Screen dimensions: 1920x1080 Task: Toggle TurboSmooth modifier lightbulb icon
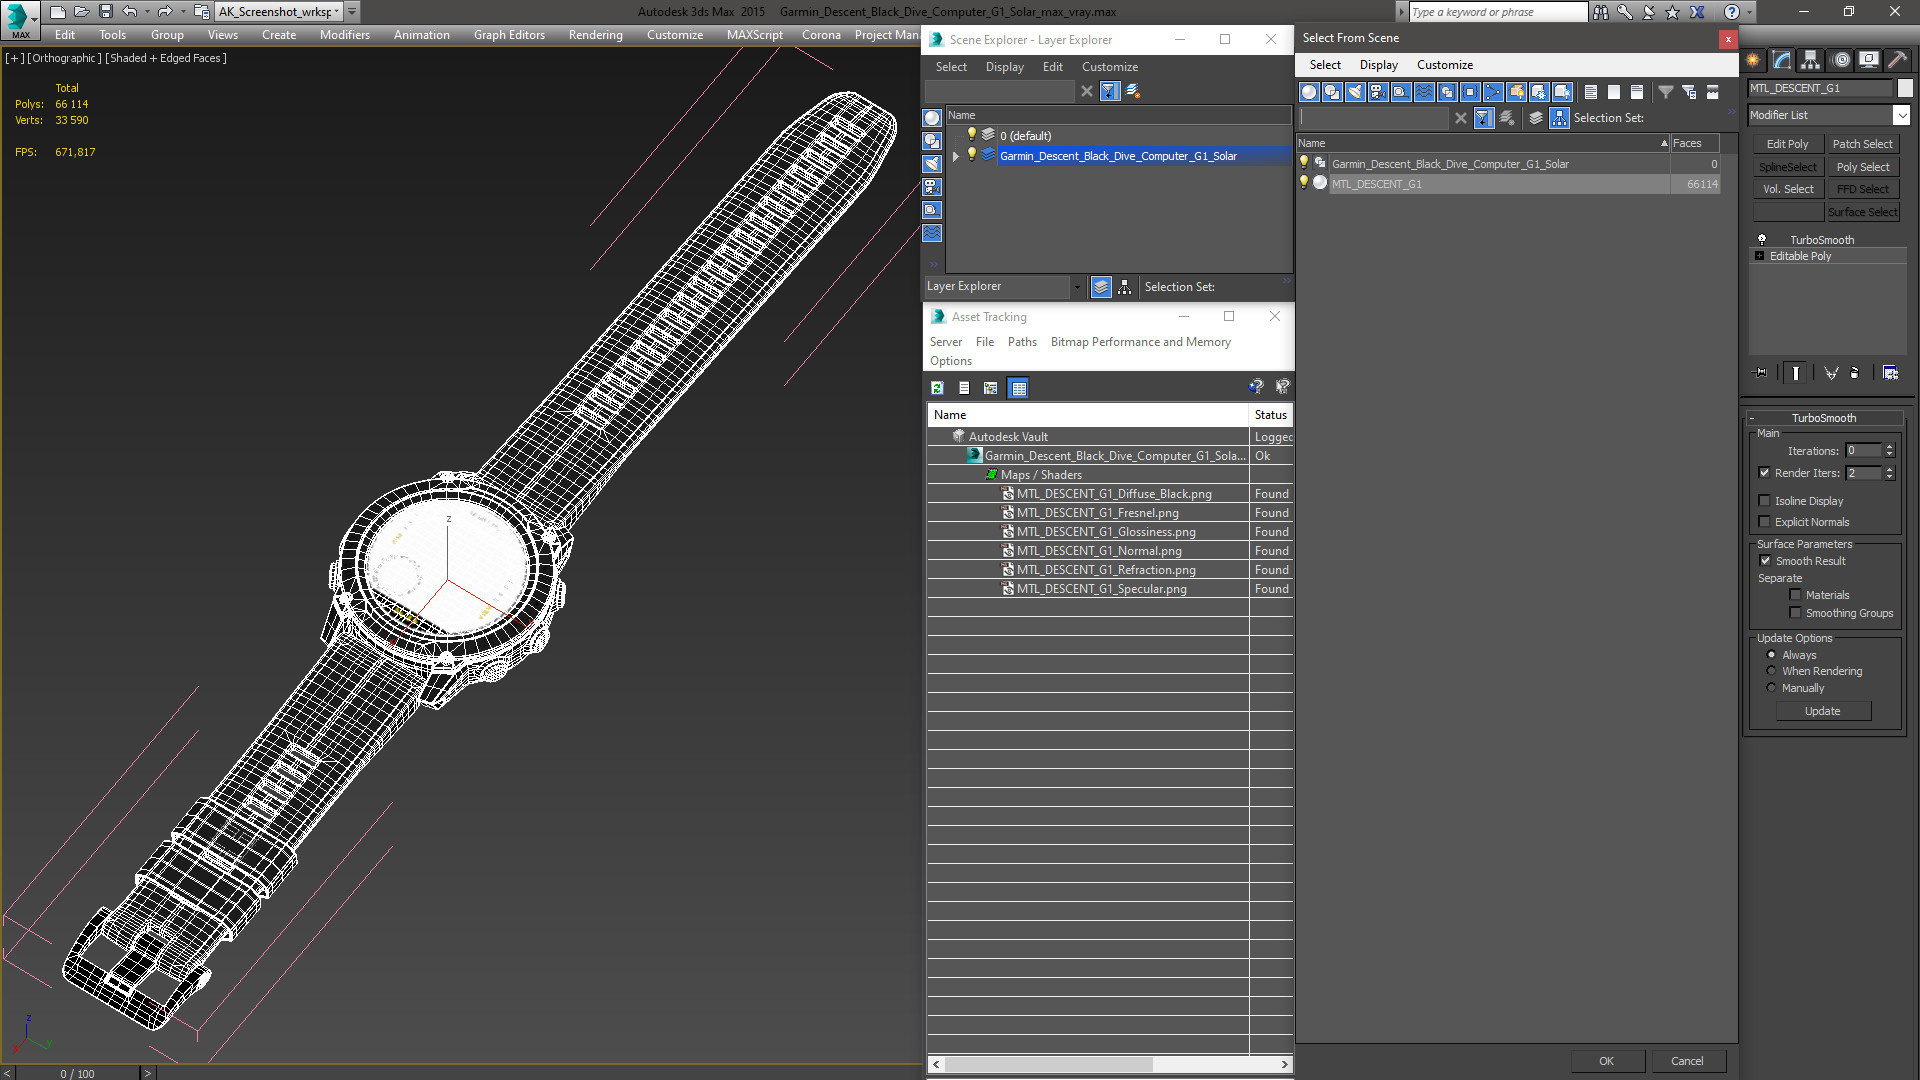tap(1762, 240)
